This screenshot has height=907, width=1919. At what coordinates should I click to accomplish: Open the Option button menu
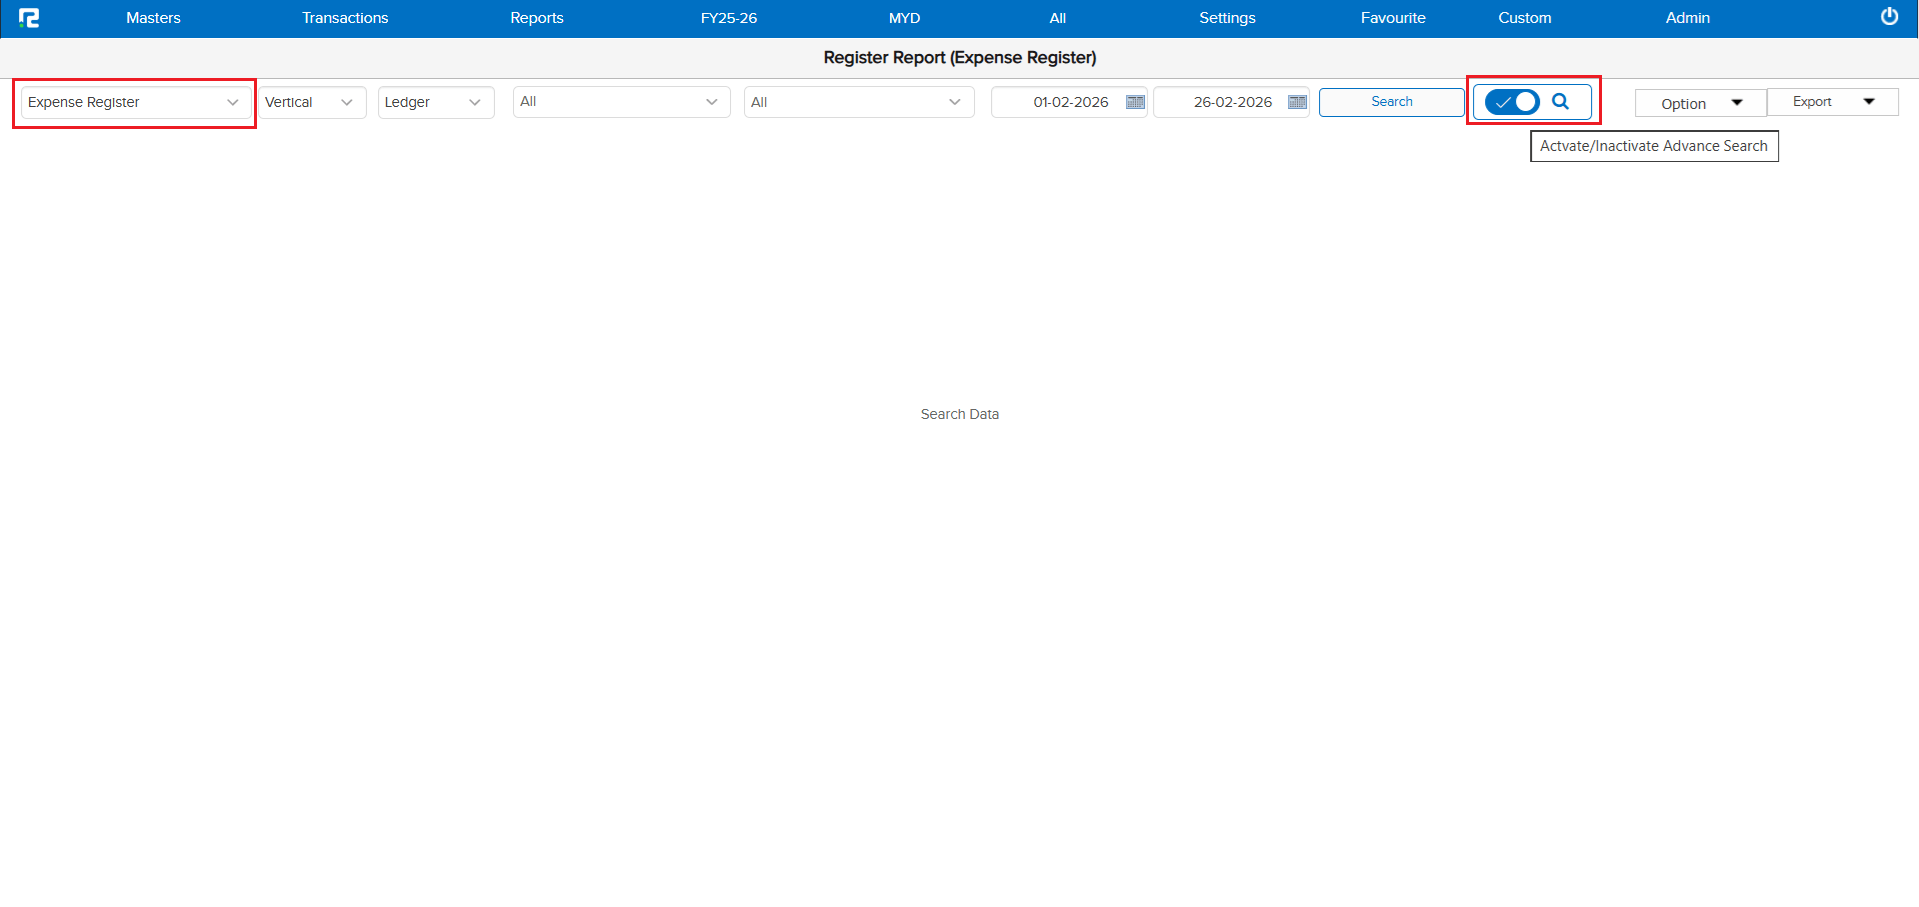click(1700, 103)
